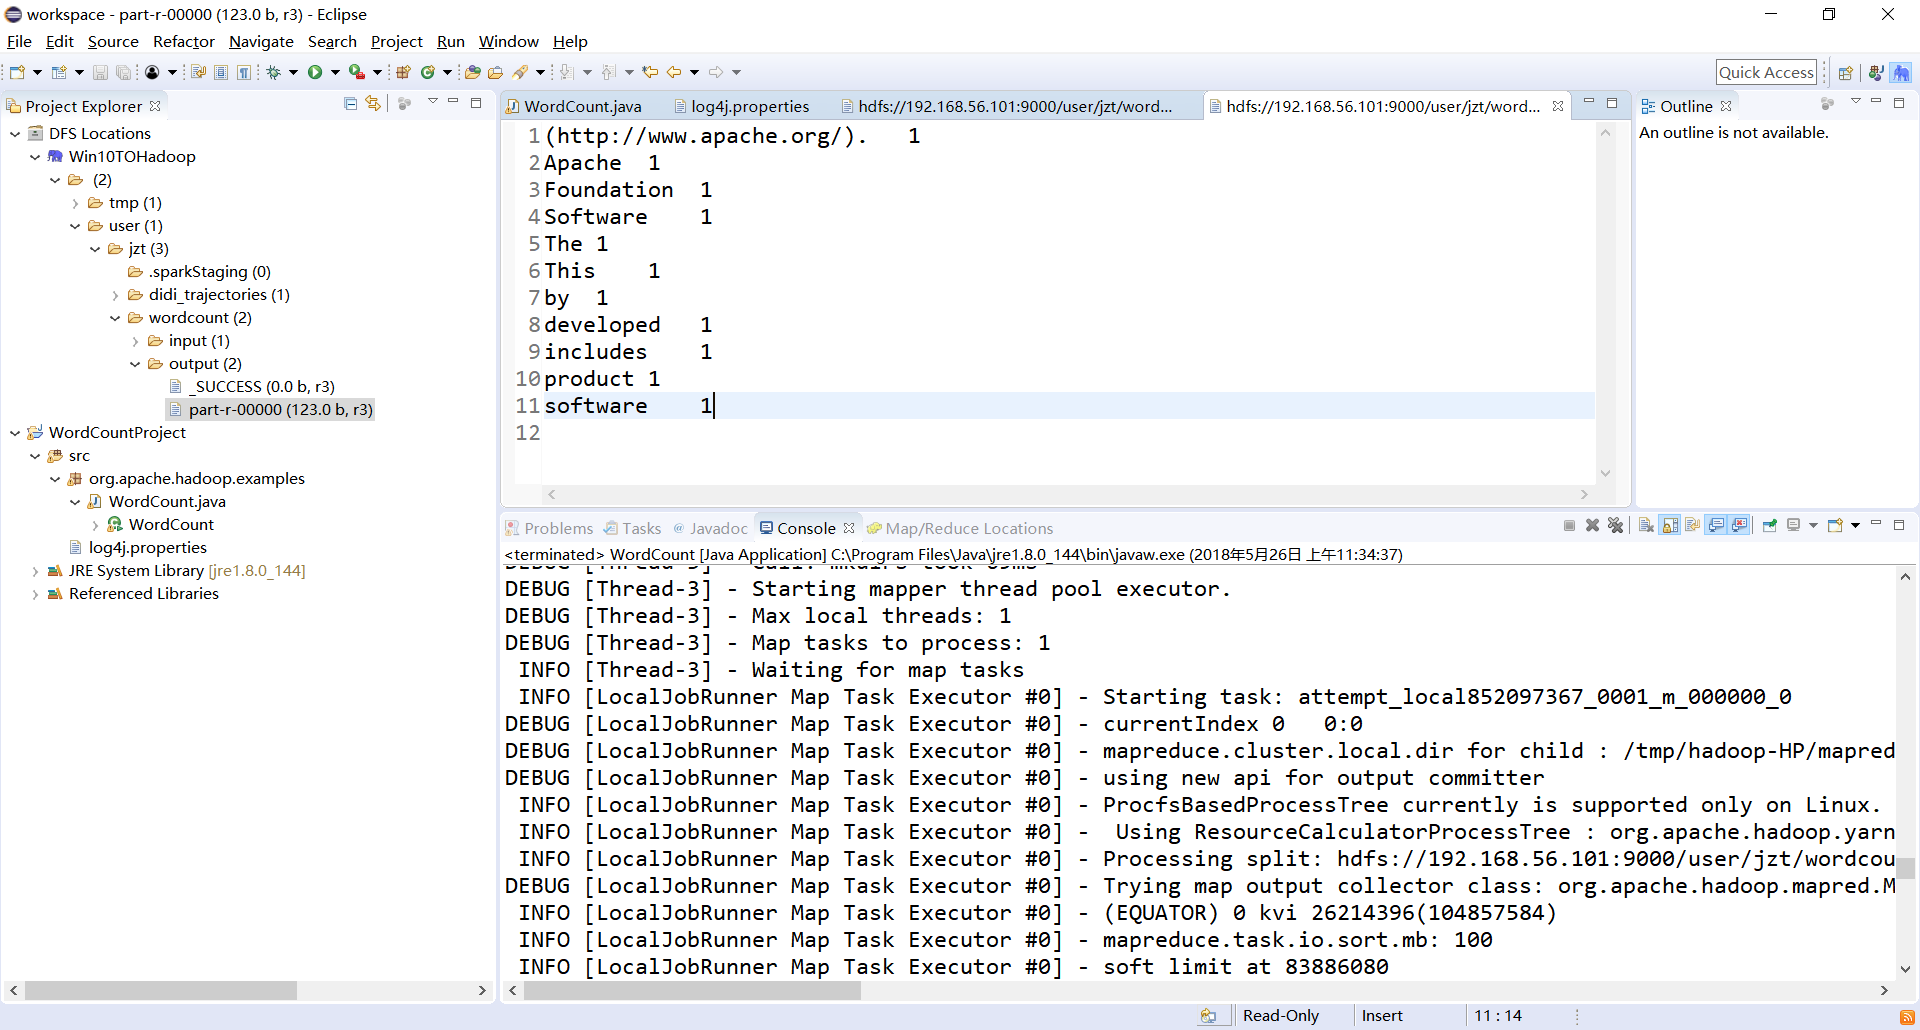This screenshot has width=1920, height=1030.
Task: Click the Quick Access search field
Action: click(1766, 72)
